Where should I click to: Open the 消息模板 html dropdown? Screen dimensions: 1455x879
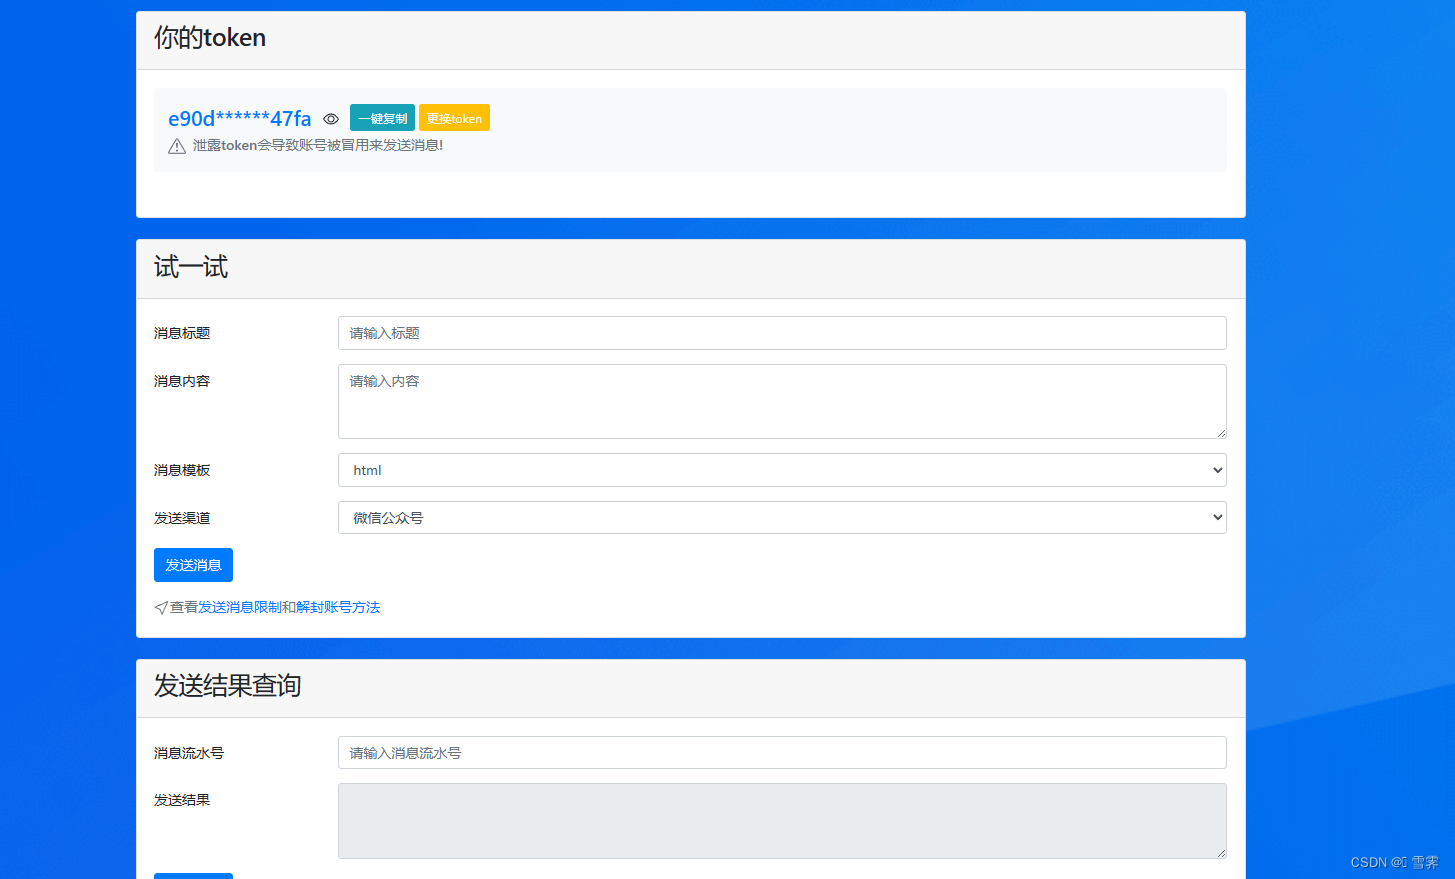tap(782, 470)
